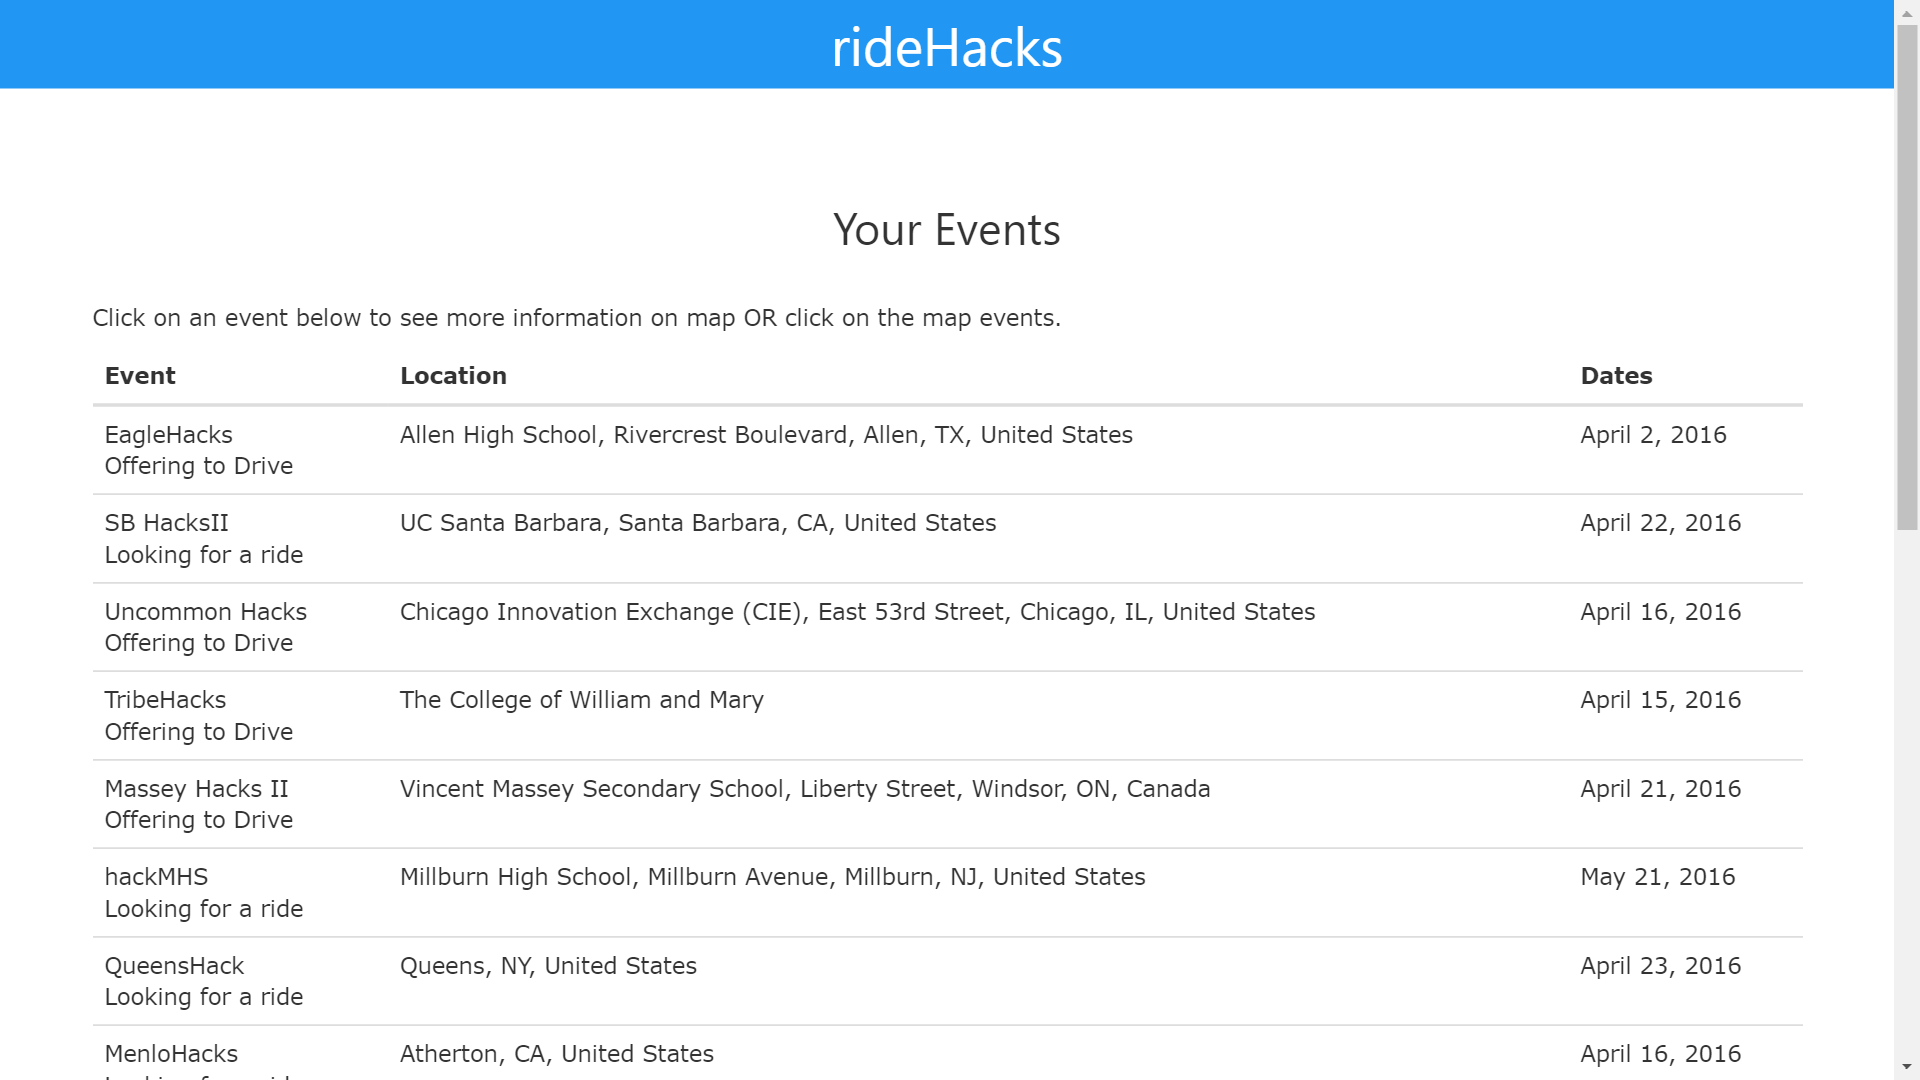Click the vertical scrollbar thumb
The height and width of the screenshot is (1080, 1920).
(1907, 277)
